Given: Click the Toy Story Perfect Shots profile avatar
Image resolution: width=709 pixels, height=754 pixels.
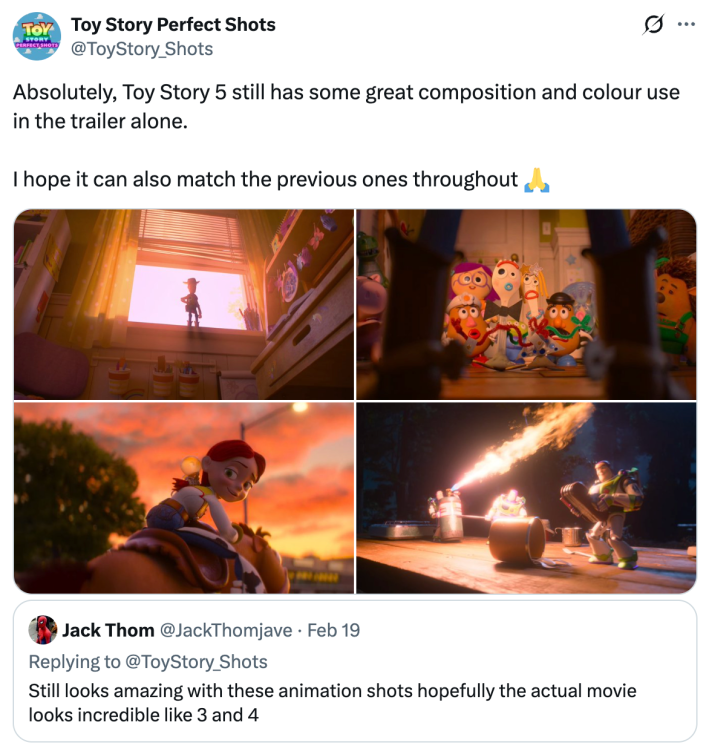Looking at the screenshot, I should point(36,35).
